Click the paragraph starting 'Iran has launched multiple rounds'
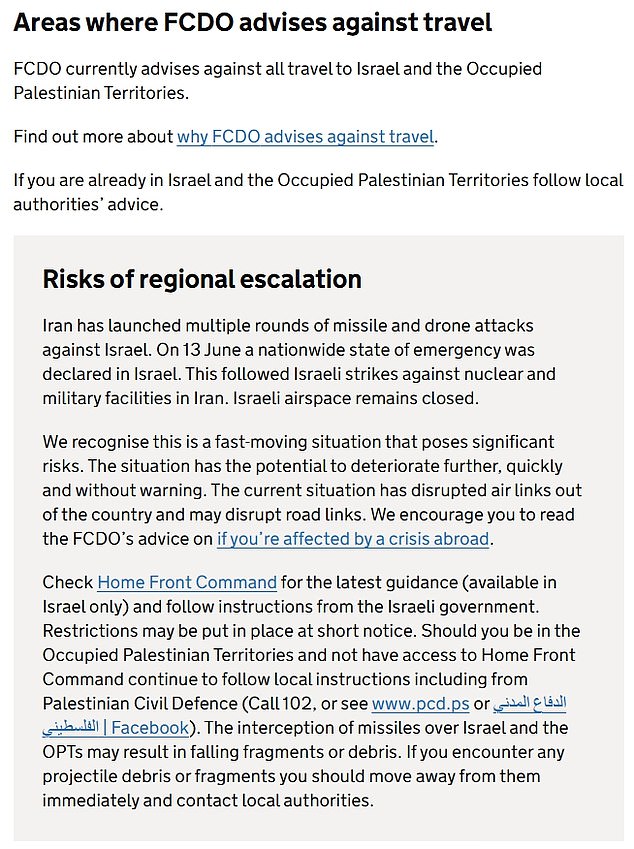634x849 pixels. point(299,362)
